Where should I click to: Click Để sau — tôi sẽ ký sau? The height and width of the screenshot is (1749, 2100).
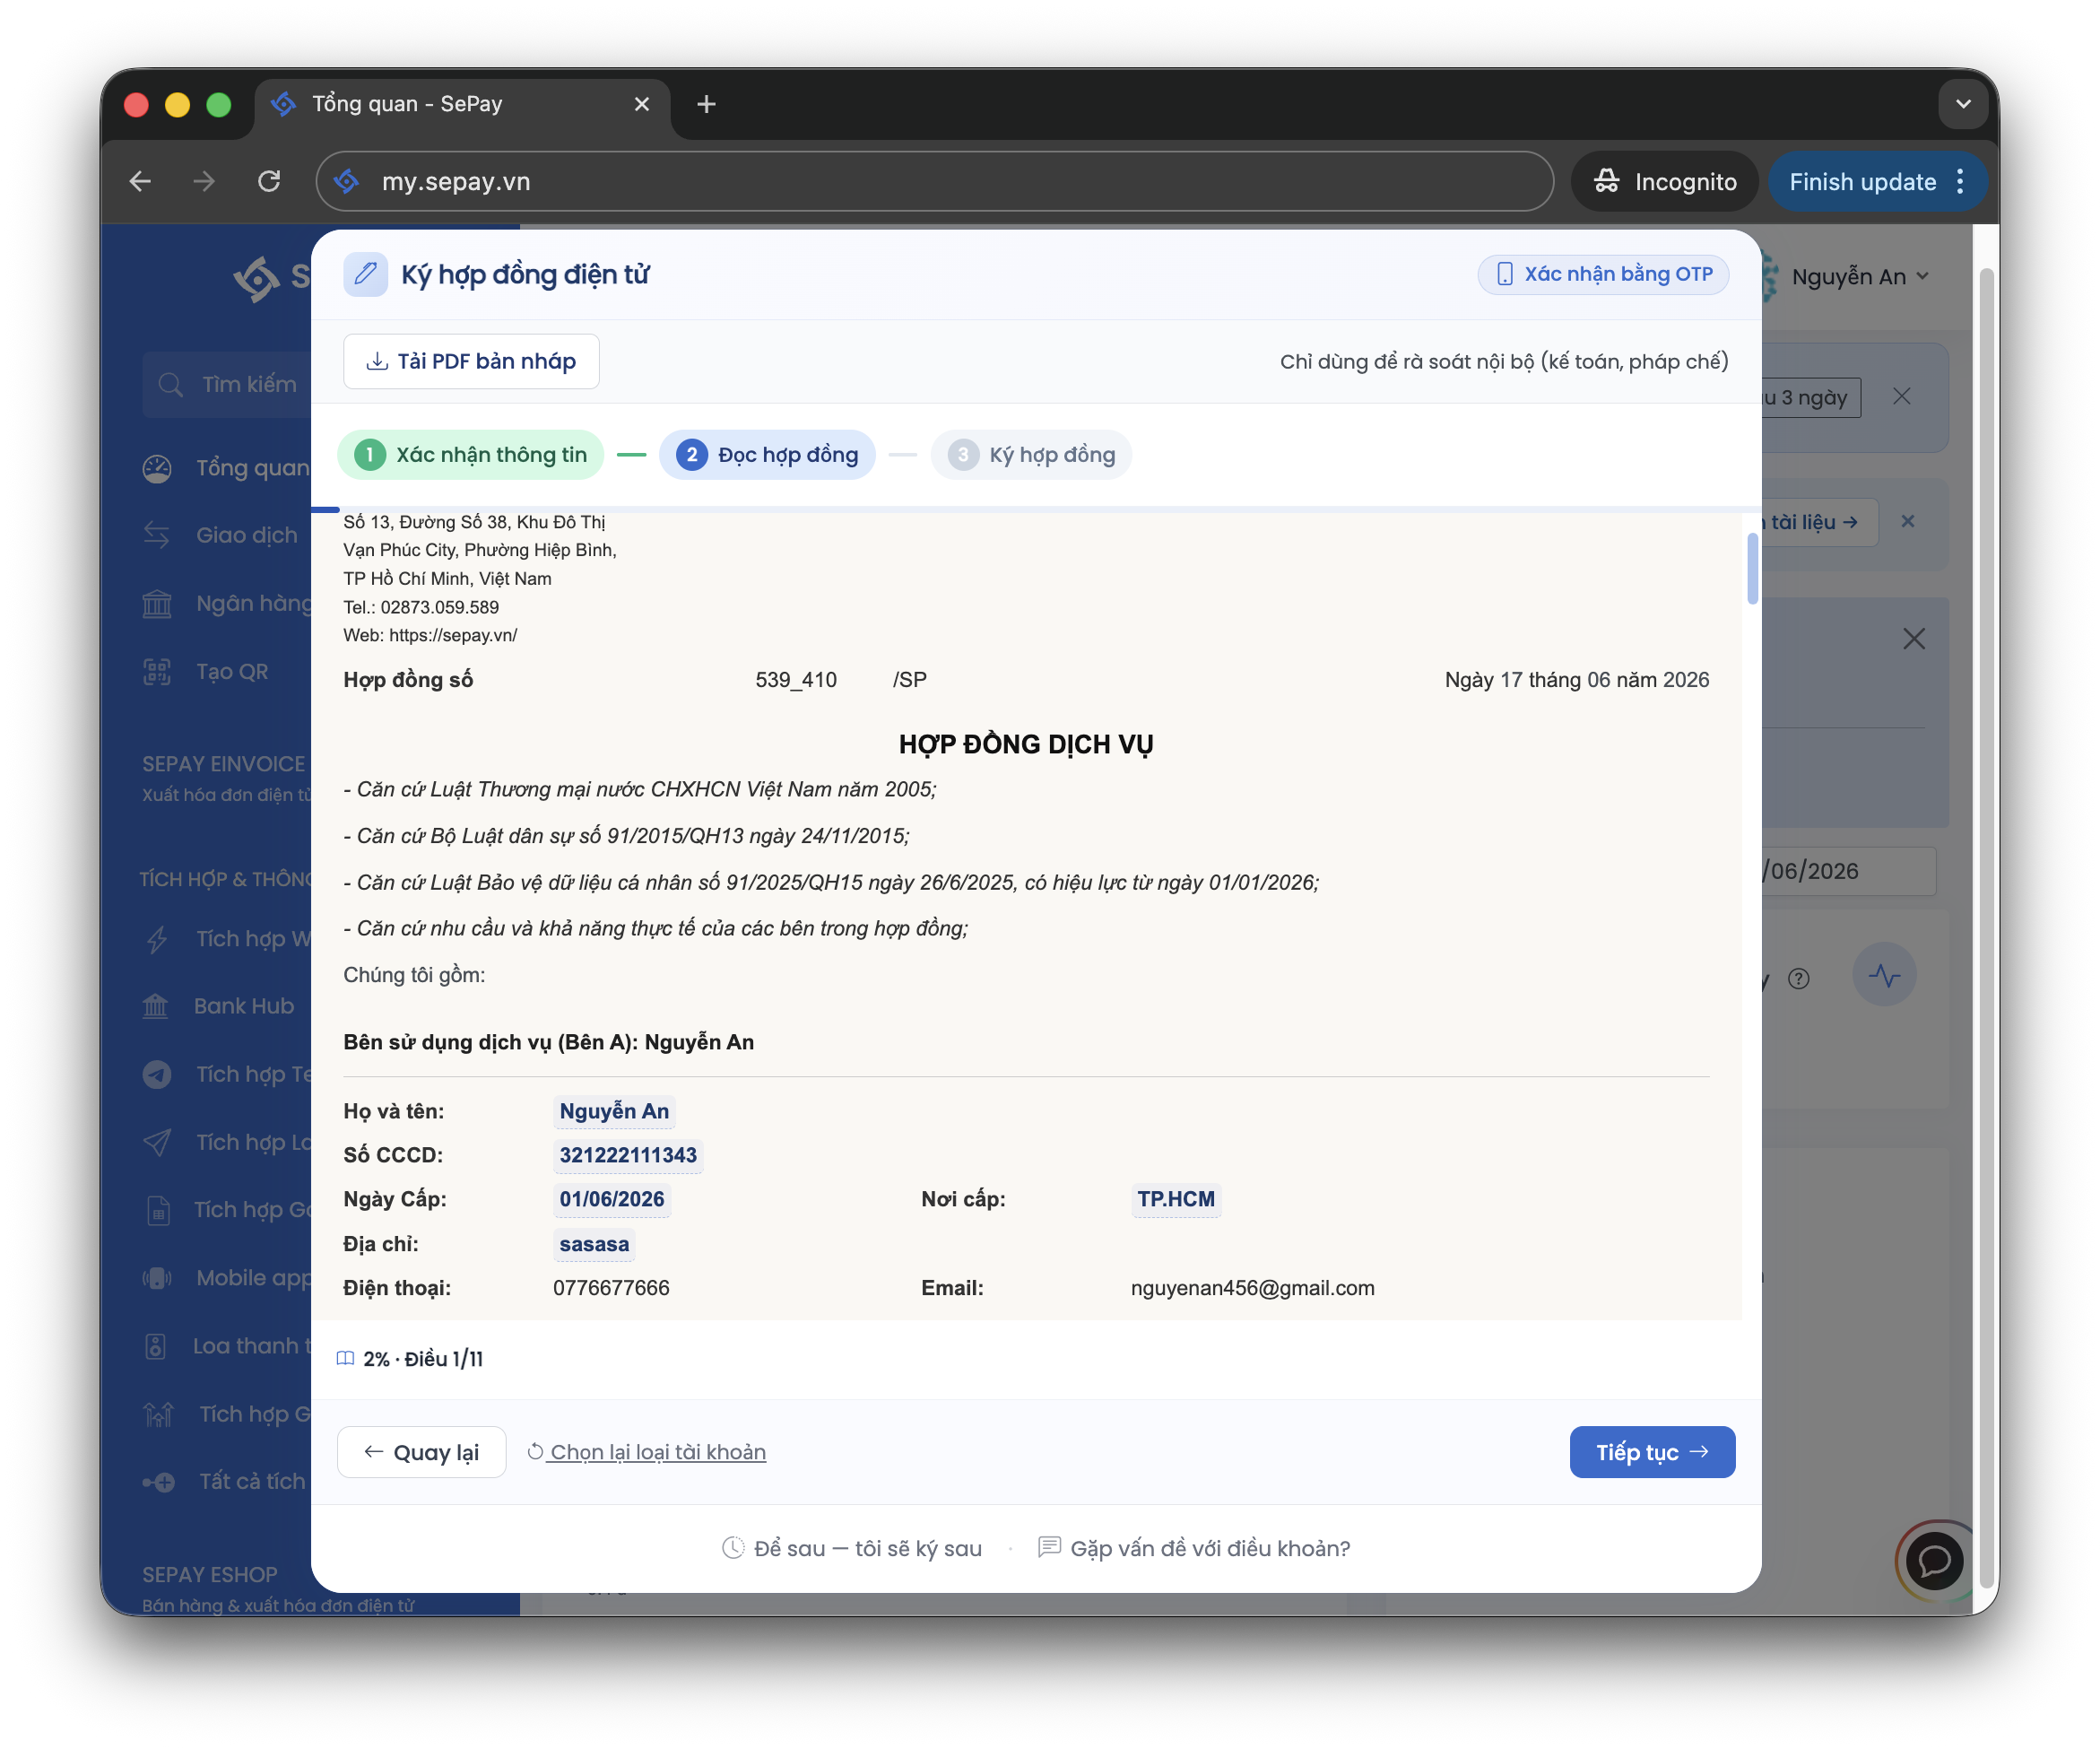coord(852,1547)
